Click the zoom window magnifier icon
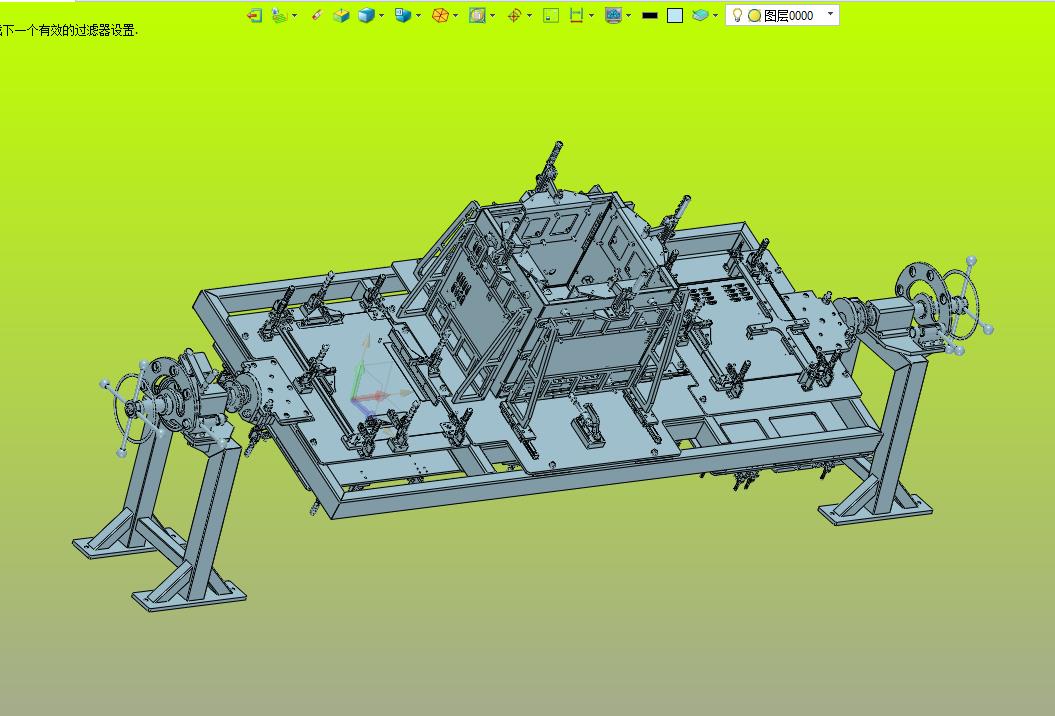1055x716 pixels. (x=477, y=15)
